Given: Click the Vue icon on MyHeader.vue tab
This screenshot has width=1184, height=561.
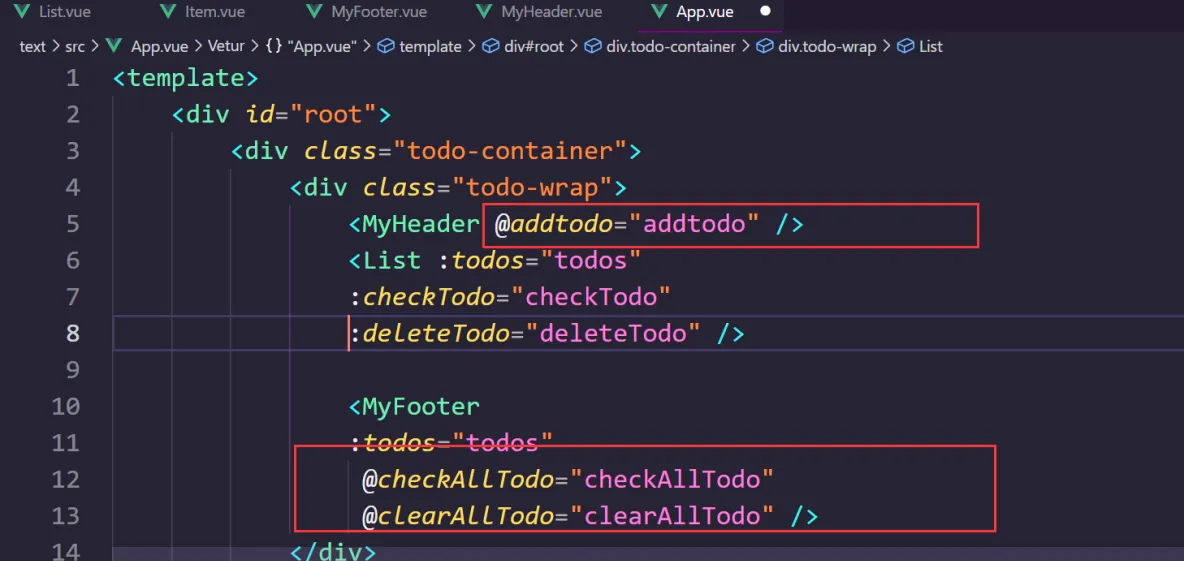Looking at the screenshot, I should (x=485, y=12).
